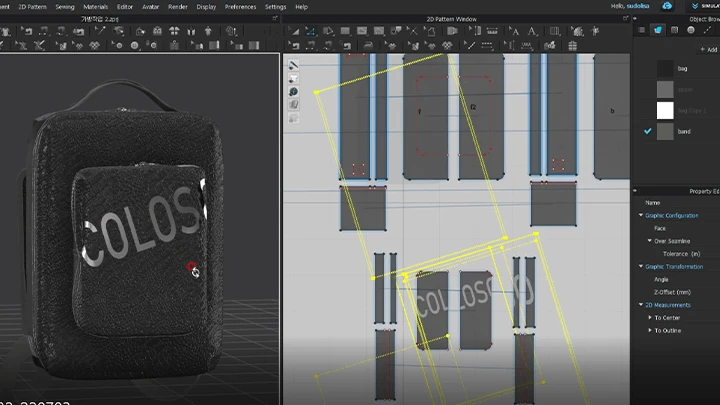Select the 2D Segment Topstitch tool
Screen dimensions: 720x405
pyautogui.click(x=487, y=46)
